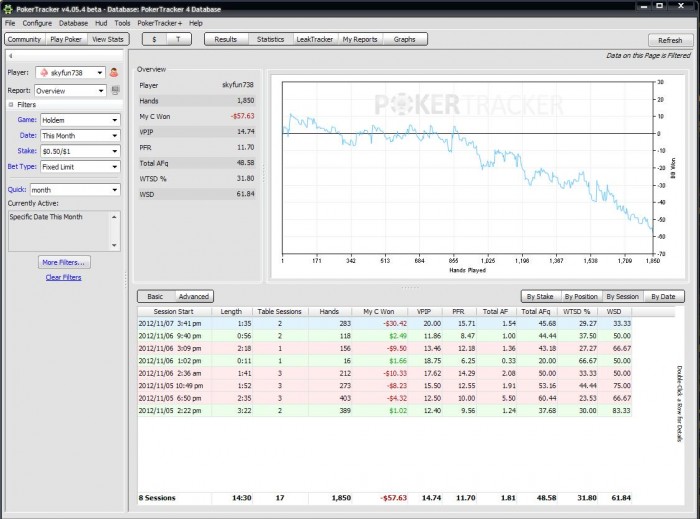Group results By Session
This screenshot has height=519, width=700.
click(x=622, y=296)
